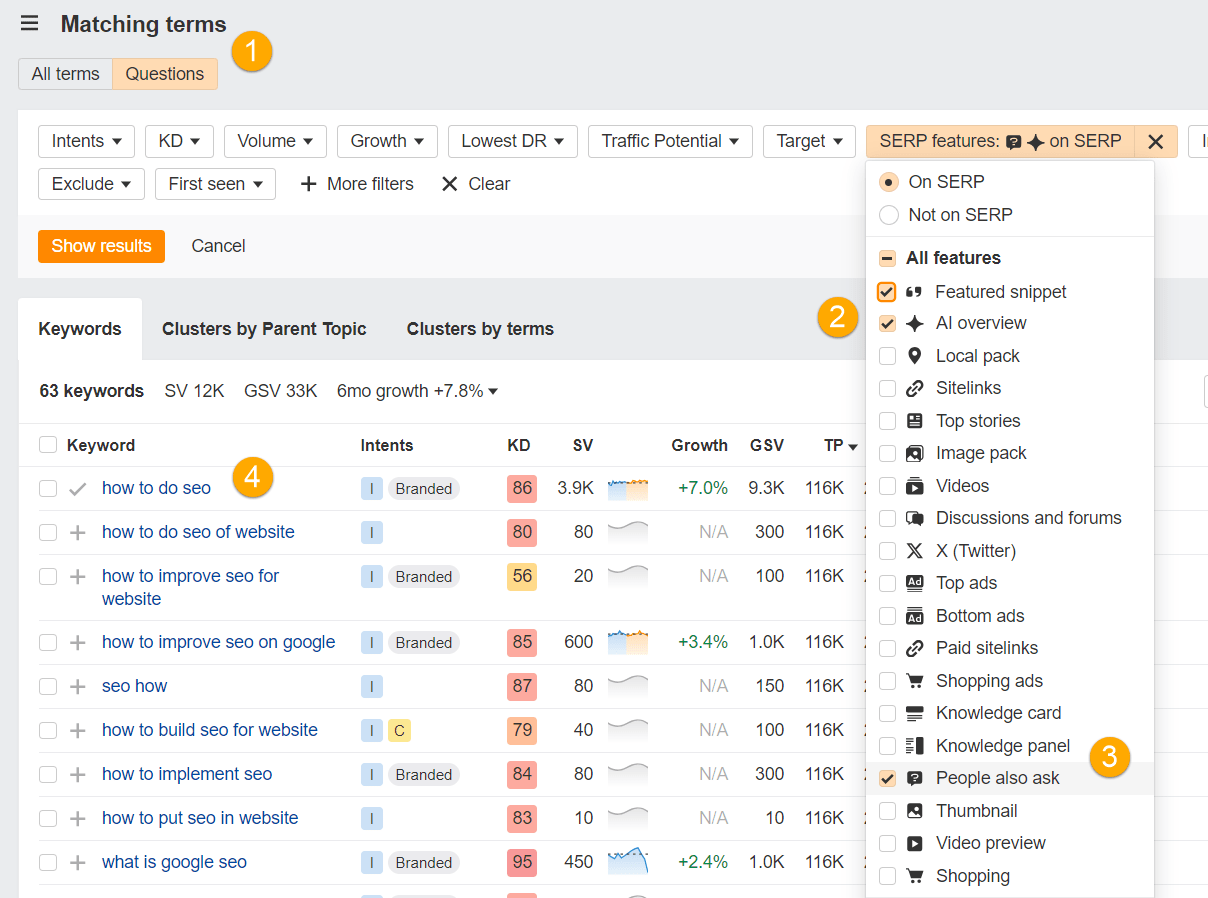Open the Volume filter dropdown
Viewport: 1208px width, 898px height.
pyautogui.click(x=275, y=141)
